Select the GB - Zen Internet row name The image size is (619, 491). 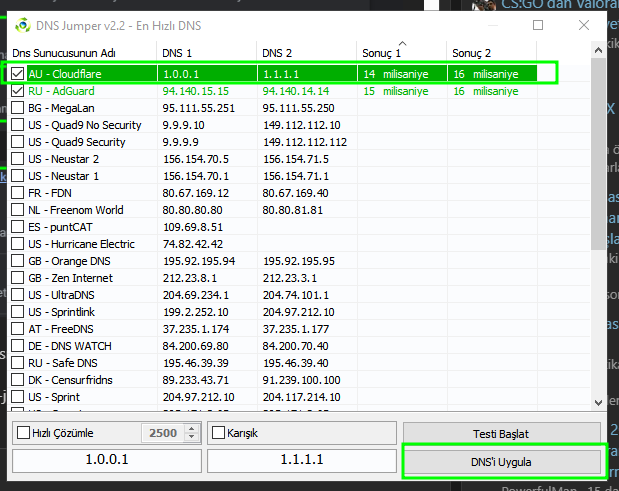pyautogui.click(x=70, y=278)
